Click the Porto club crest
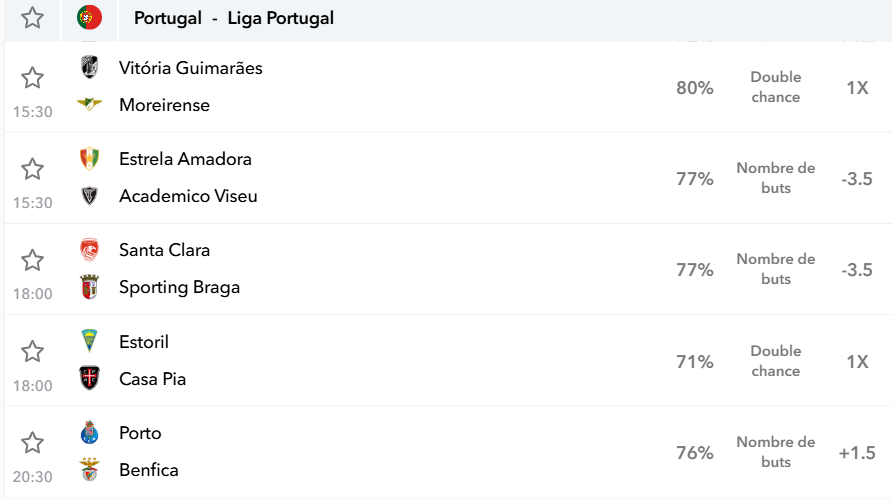The width and height of the screenshot is (892, 499). coord(89,432)
